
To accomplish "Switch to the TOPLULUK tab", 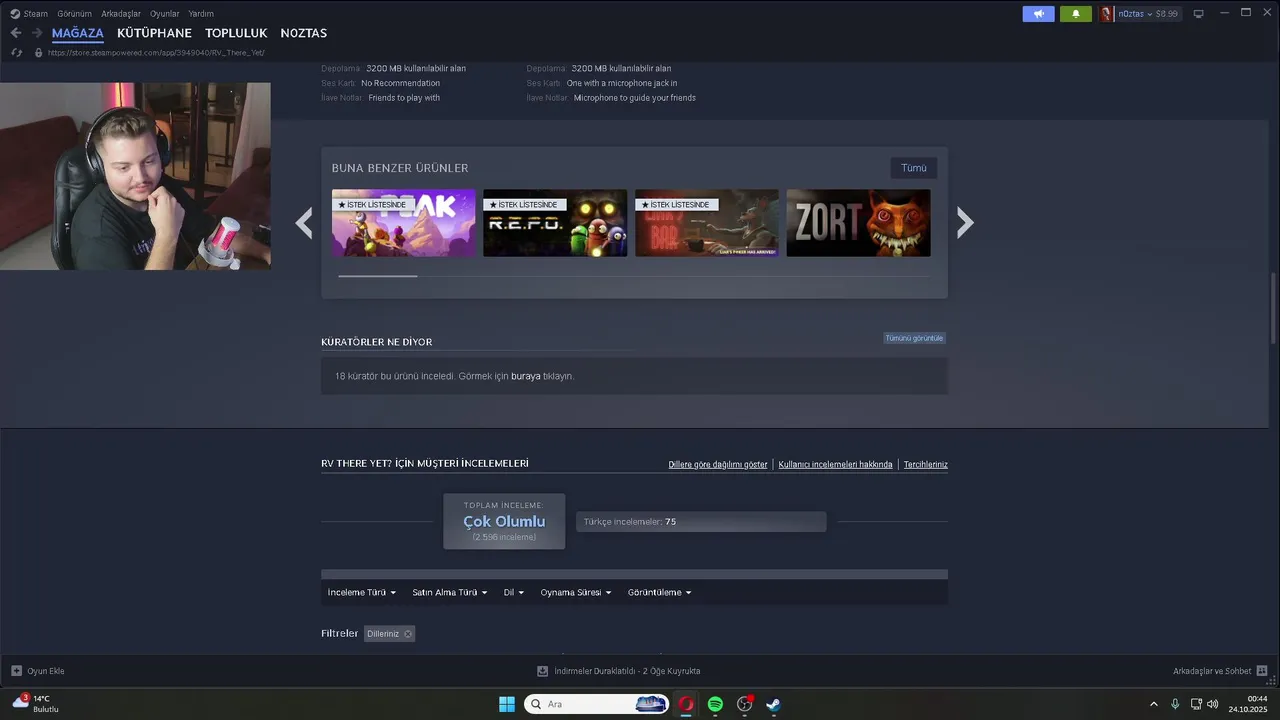I will click(236, 33).
